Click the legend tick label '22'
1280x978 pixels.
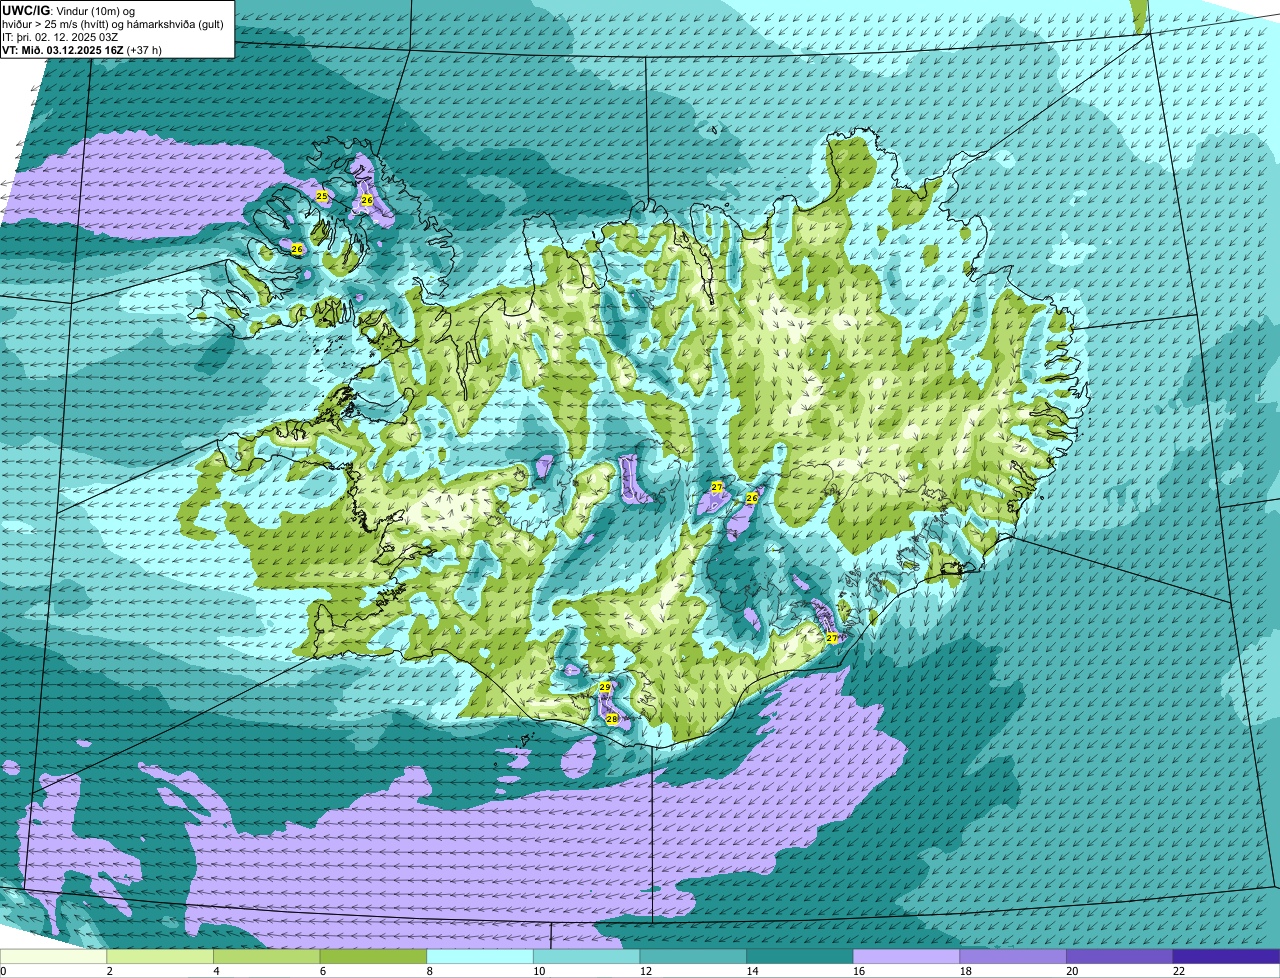[1177, 971]
